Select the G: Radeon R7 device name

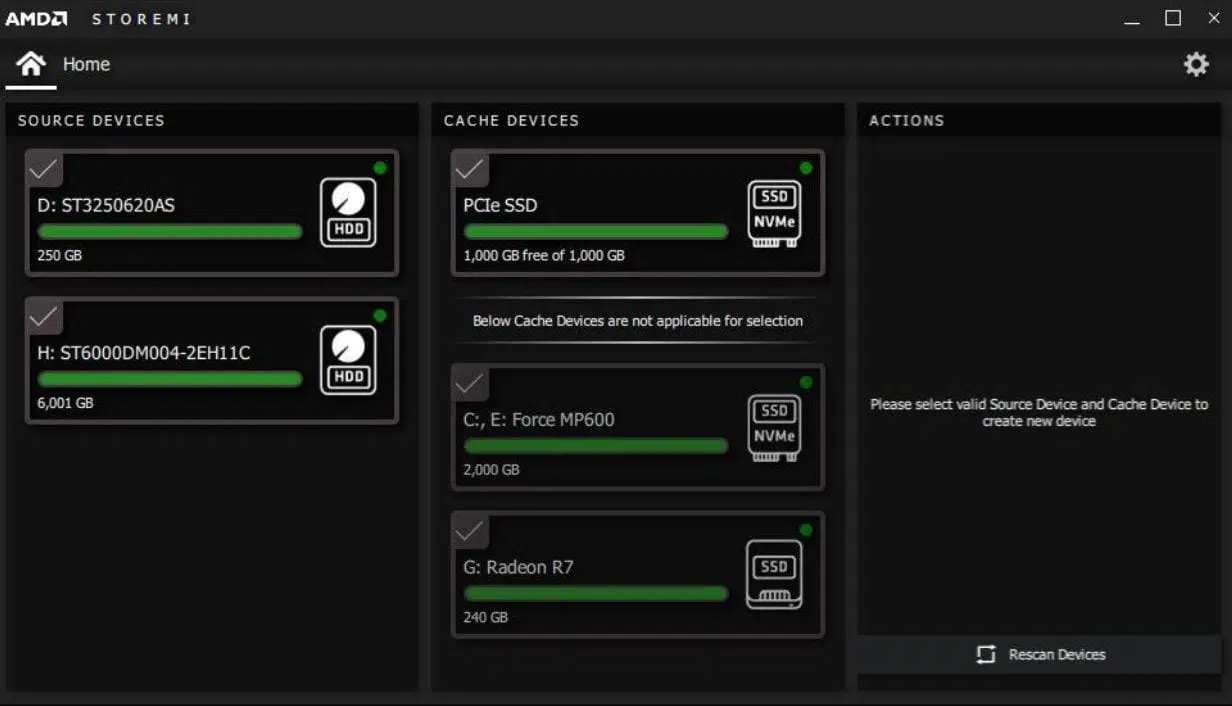(518, 567)
